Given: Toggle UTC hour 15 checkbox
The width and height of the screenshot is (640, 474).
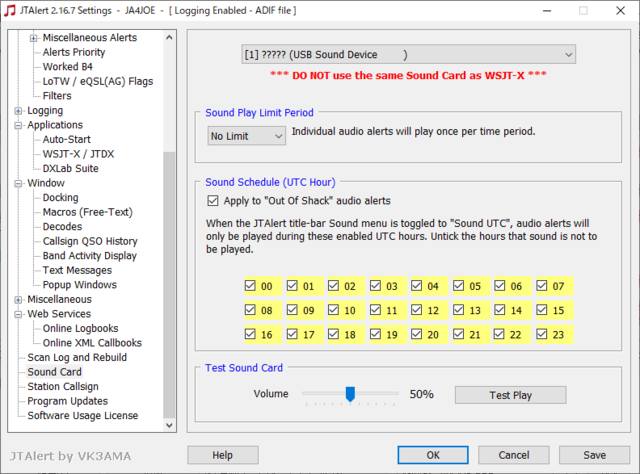Looking at the screenshot, I should tap(542, 310).
